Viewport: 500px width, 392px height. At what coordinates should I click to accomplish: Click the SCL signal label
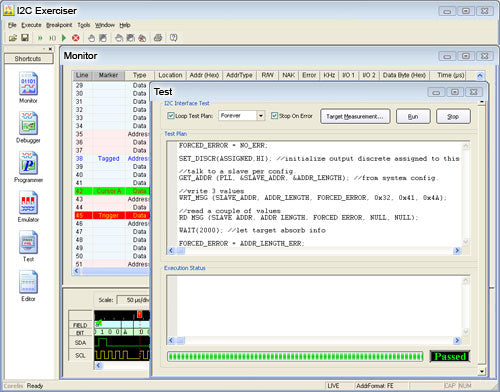coord(80,355)
